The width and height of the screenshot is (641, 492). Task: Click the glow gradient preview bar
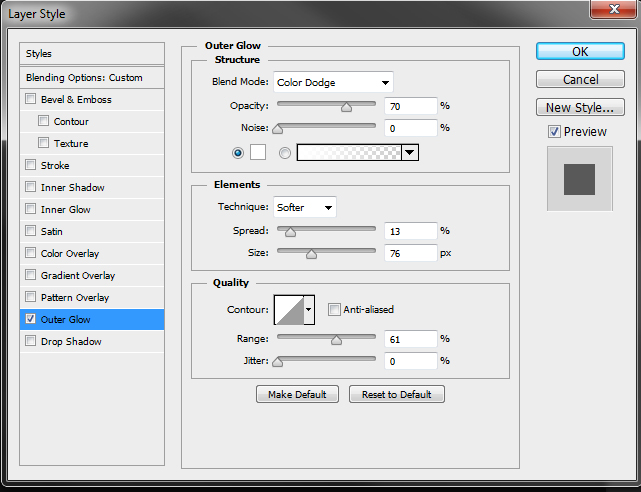349,152
